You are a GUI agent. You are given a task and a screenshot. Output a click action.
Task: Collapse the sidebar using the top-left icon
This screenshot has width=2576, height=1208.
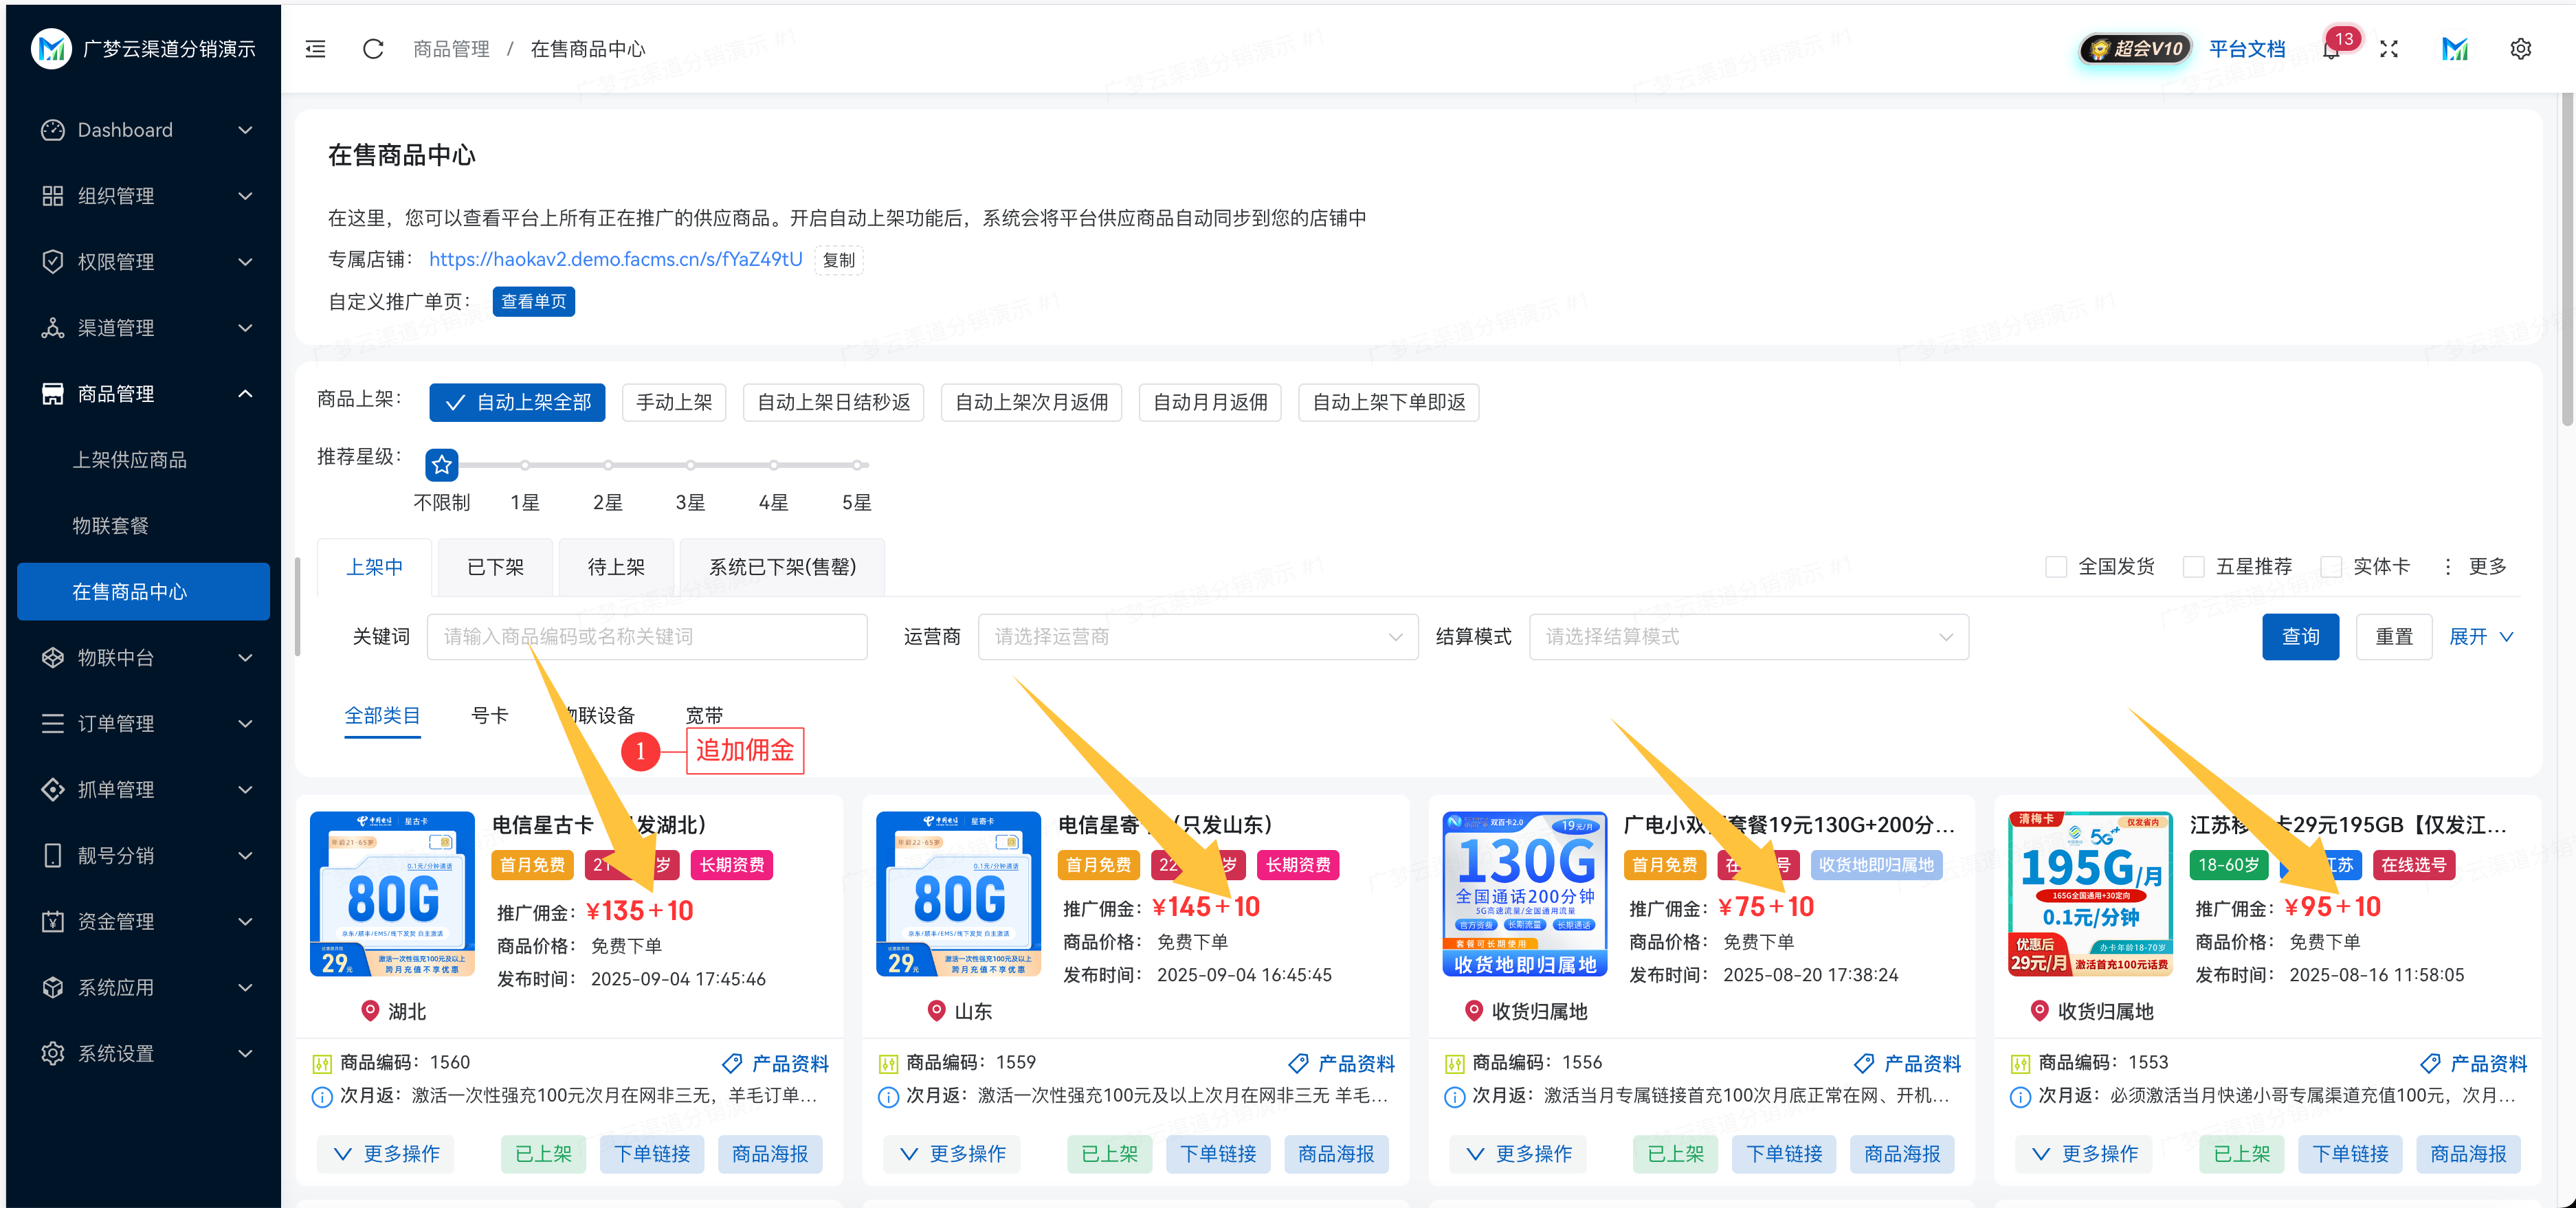tap(315, 48)
